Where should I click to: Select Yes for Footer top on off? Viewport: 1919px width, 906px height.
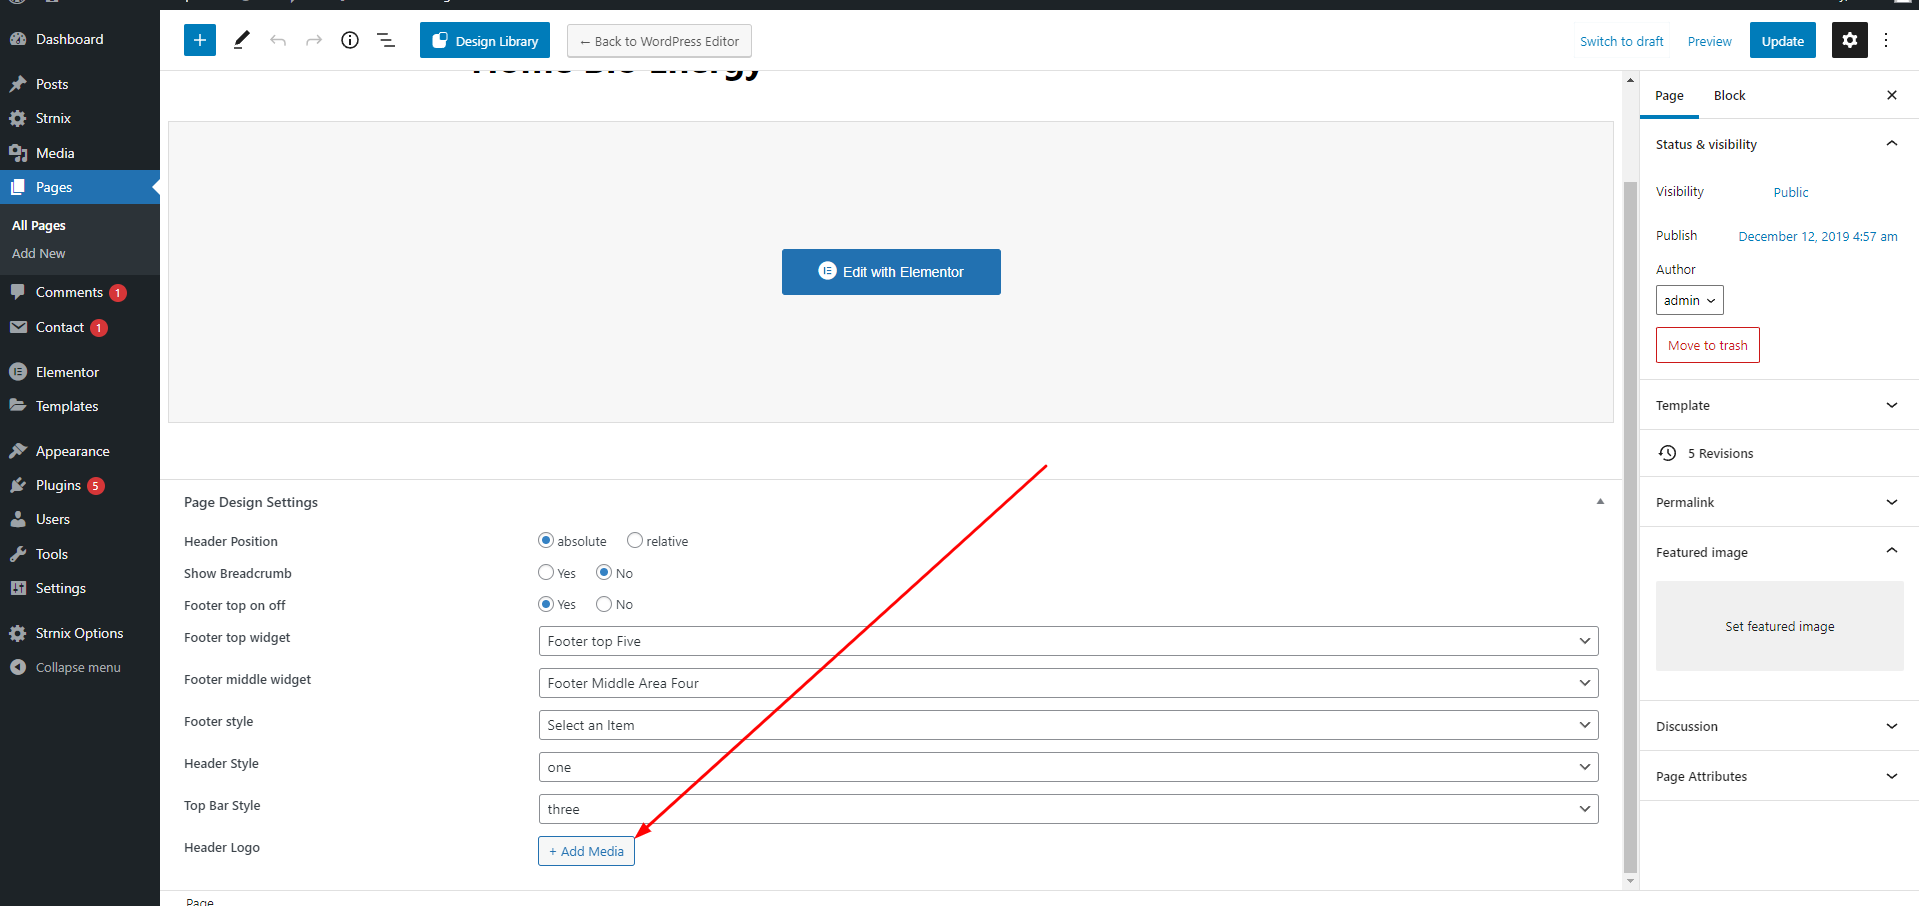pos(546,604)
